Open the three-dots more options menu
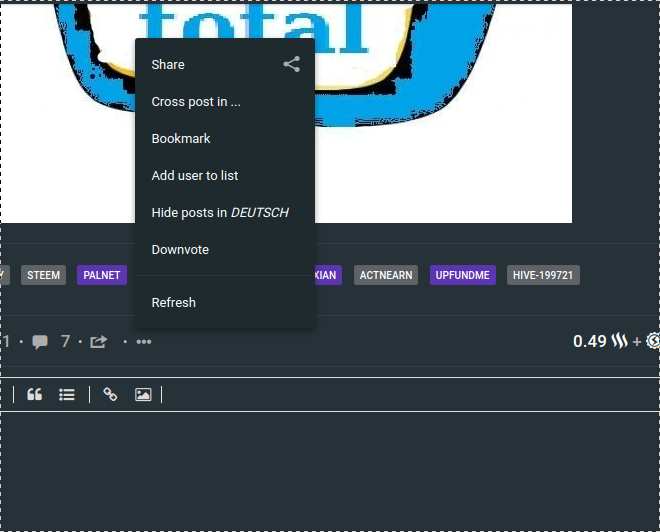This screenshot has width=660, height=532. point(144,342)
